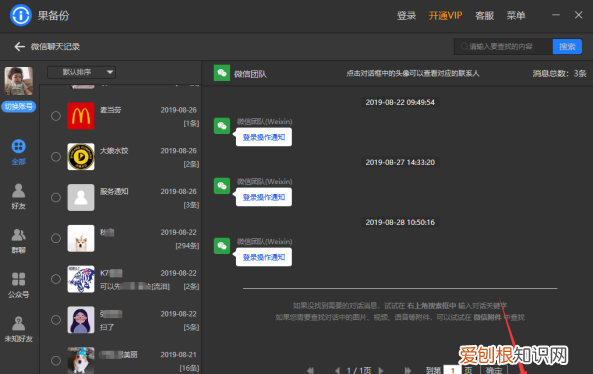Open the 大娘水饺 round logo avatar
593x374 pixels.
(81, 157)
